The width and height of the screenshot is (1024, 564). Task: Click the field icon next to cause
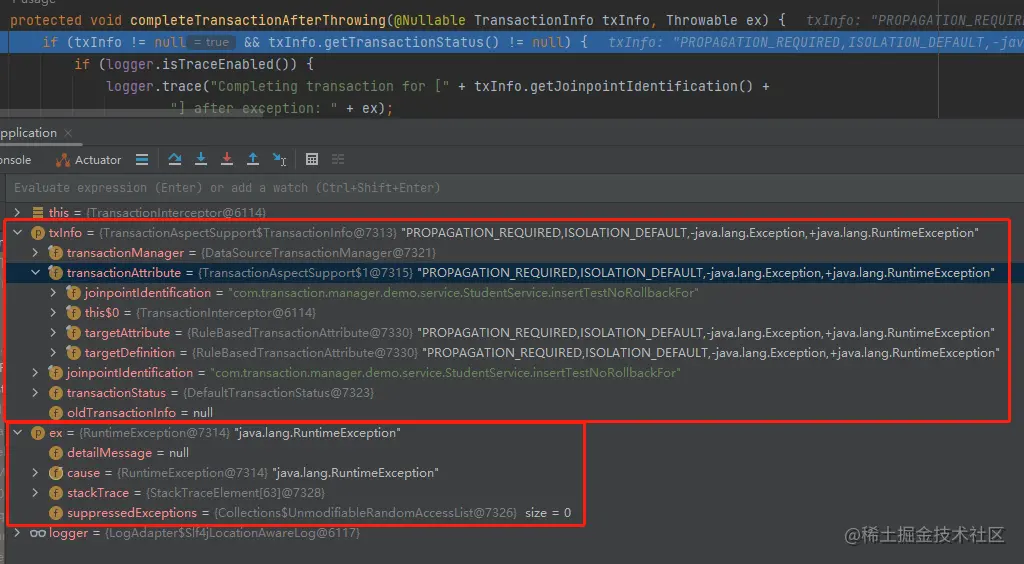[x=56, y=473]
